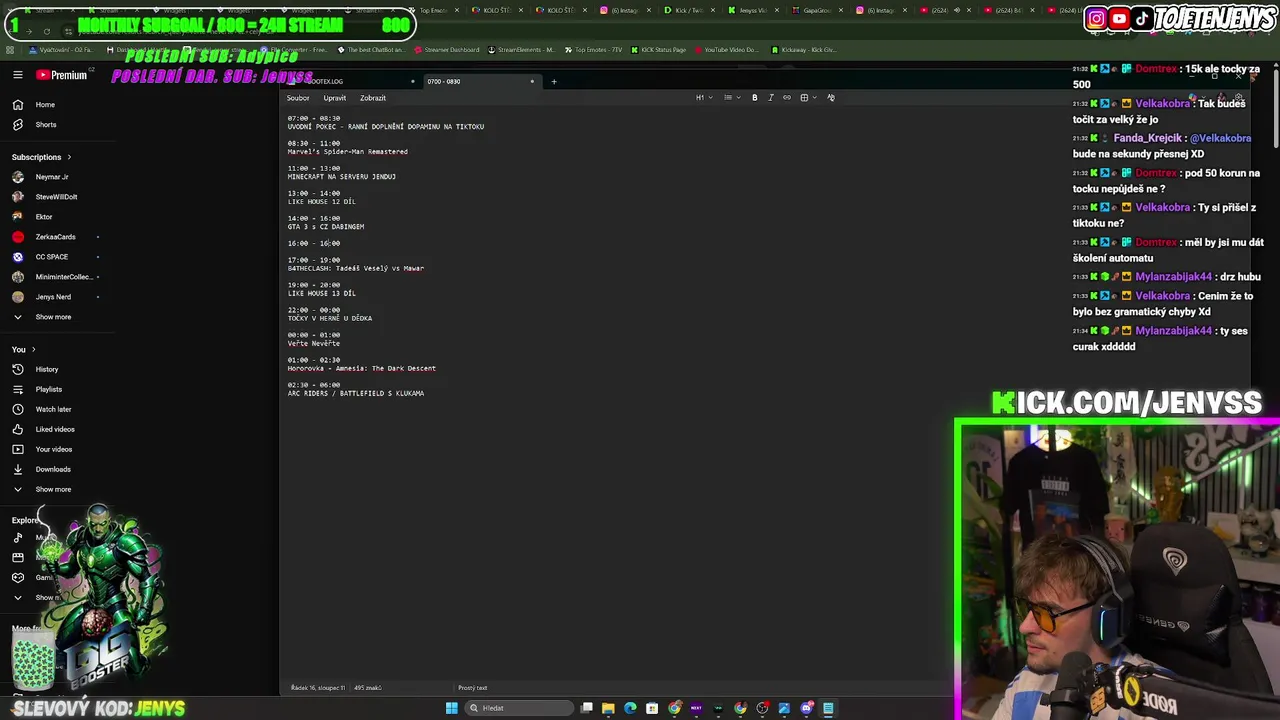Open the Zobrazit menu in Notepad

pos(373,98)
